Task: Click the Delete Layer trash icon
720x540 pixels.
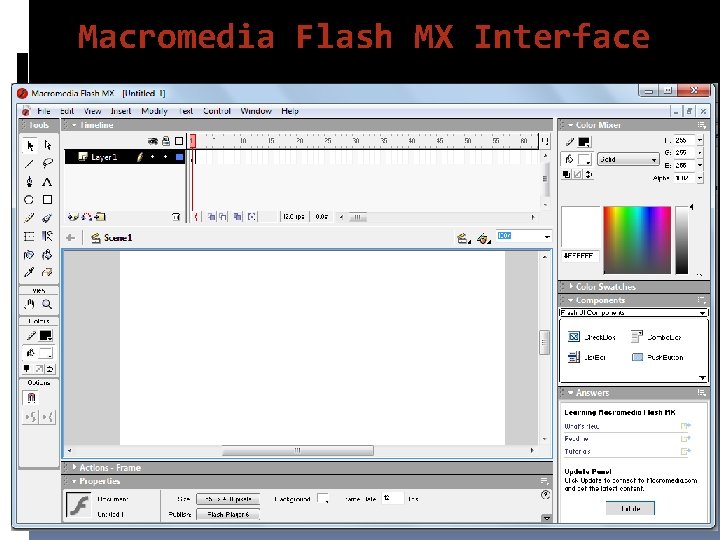Action: [176, 217]
